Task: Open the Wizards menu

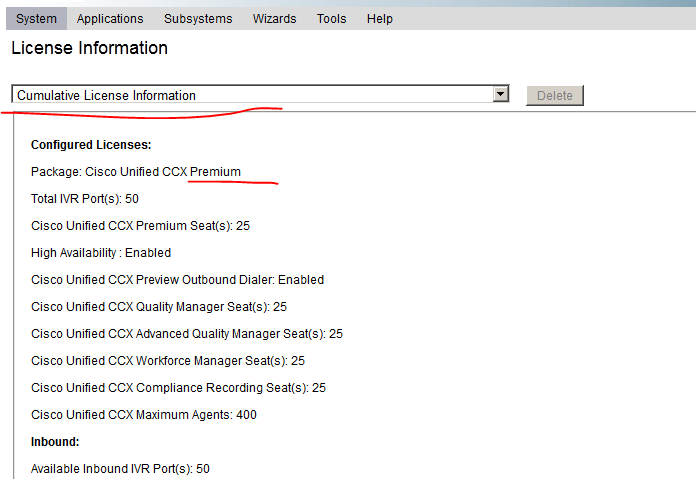Action: 274,19
